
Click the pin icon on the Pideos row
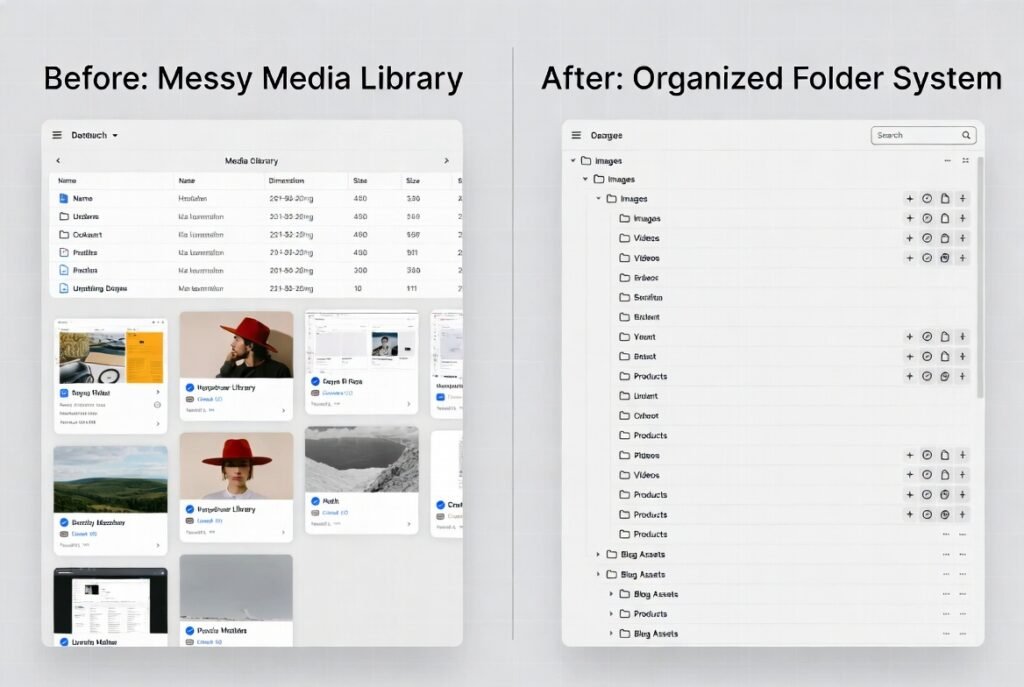point(963,455)
